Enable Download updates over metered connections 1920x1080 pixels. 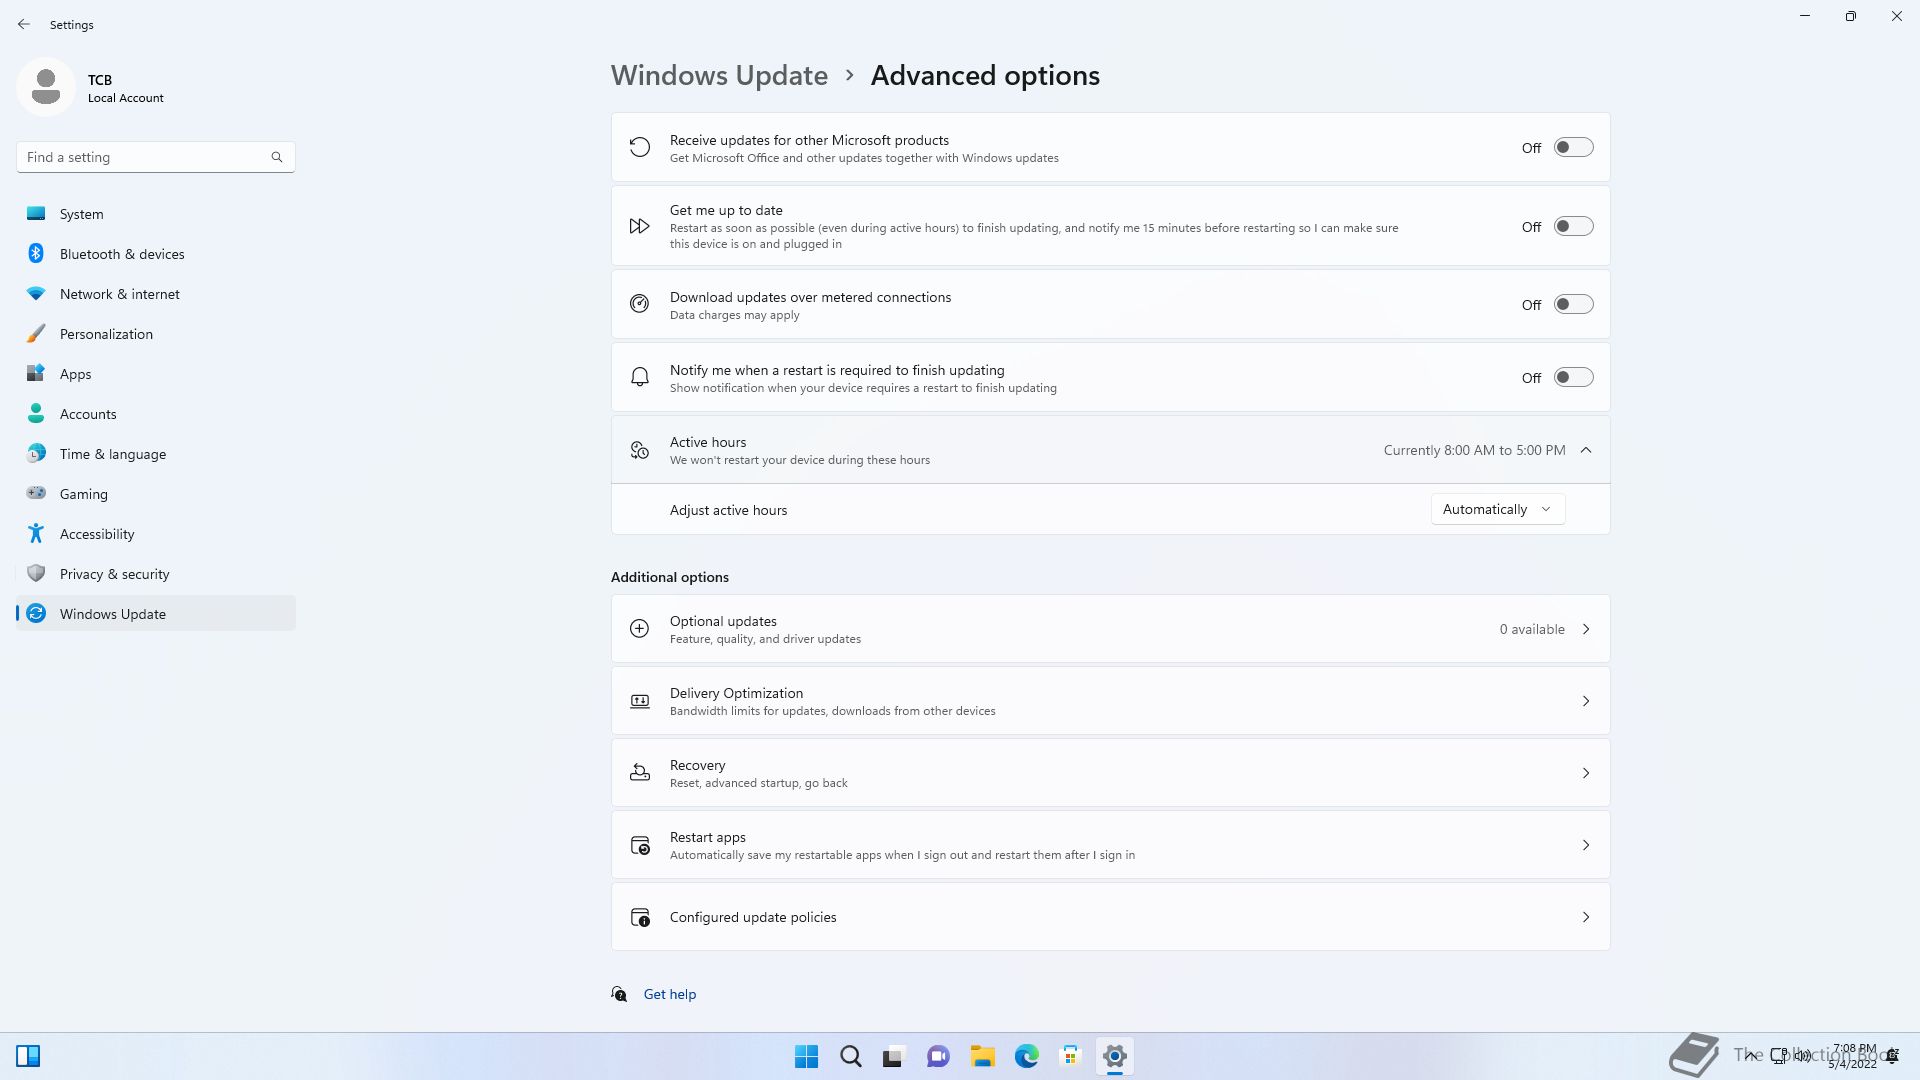(x=1573, y=304)
